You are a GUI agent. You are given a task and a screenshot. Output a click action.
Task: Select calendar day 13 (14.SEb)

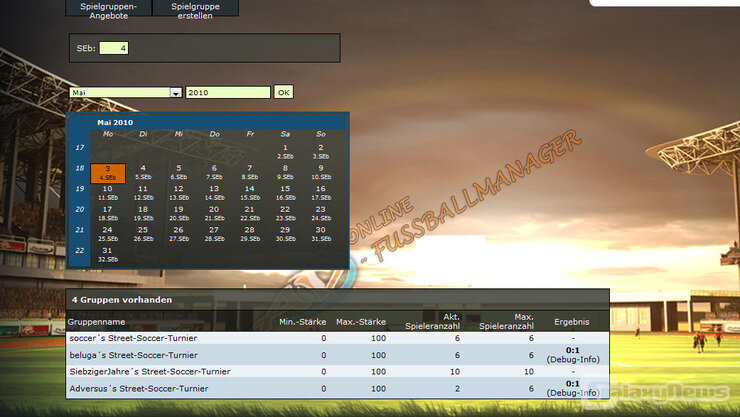point(214,193)
